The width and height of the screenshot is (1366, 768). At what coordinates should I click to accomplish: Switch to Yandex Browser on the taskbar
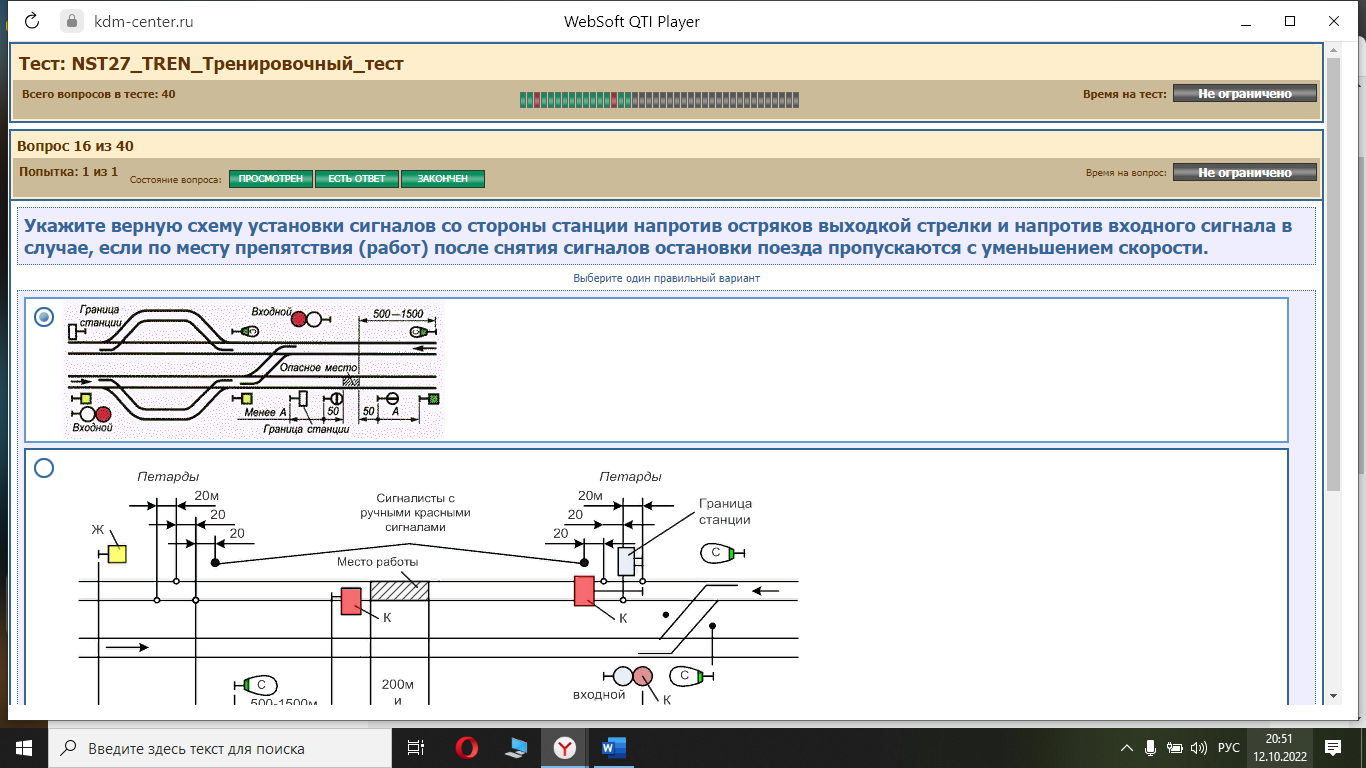[x=565, y=747]
